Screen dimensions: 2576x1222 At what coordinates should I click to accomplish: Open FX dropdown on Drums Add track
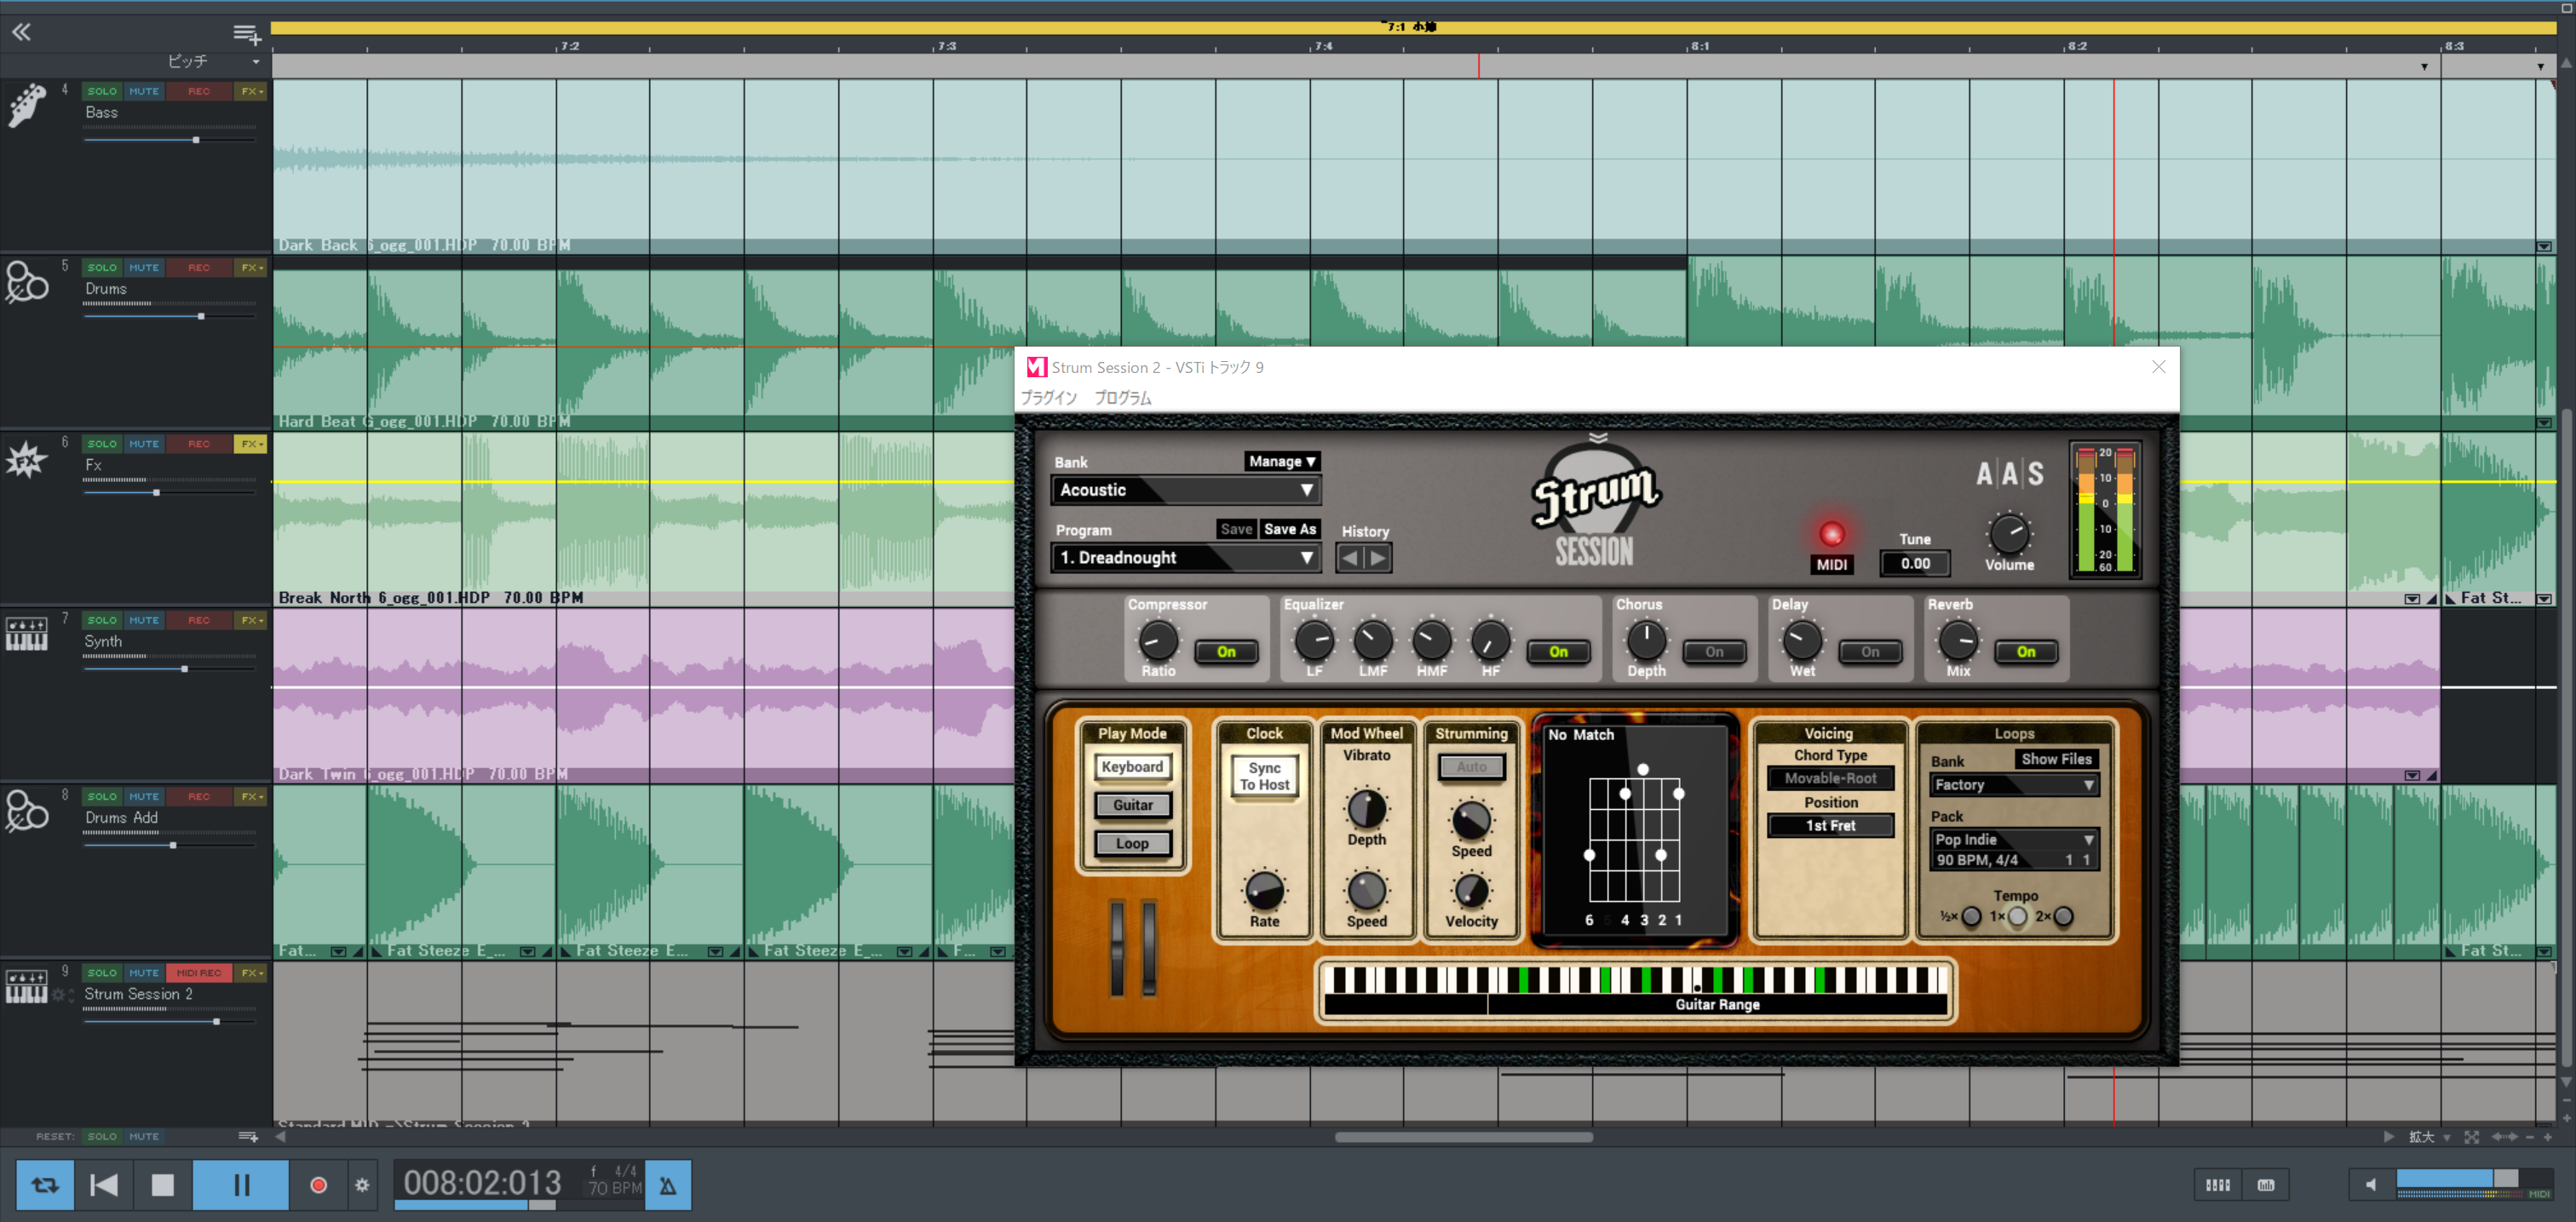click(251, 797)
